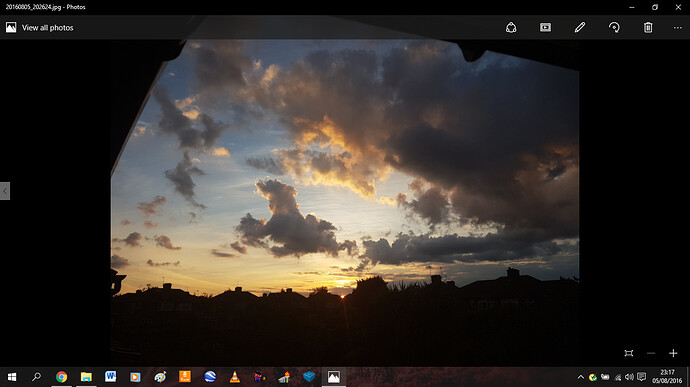Open the taskbar clock and date

pyautogui.click(x=667, y=377)
